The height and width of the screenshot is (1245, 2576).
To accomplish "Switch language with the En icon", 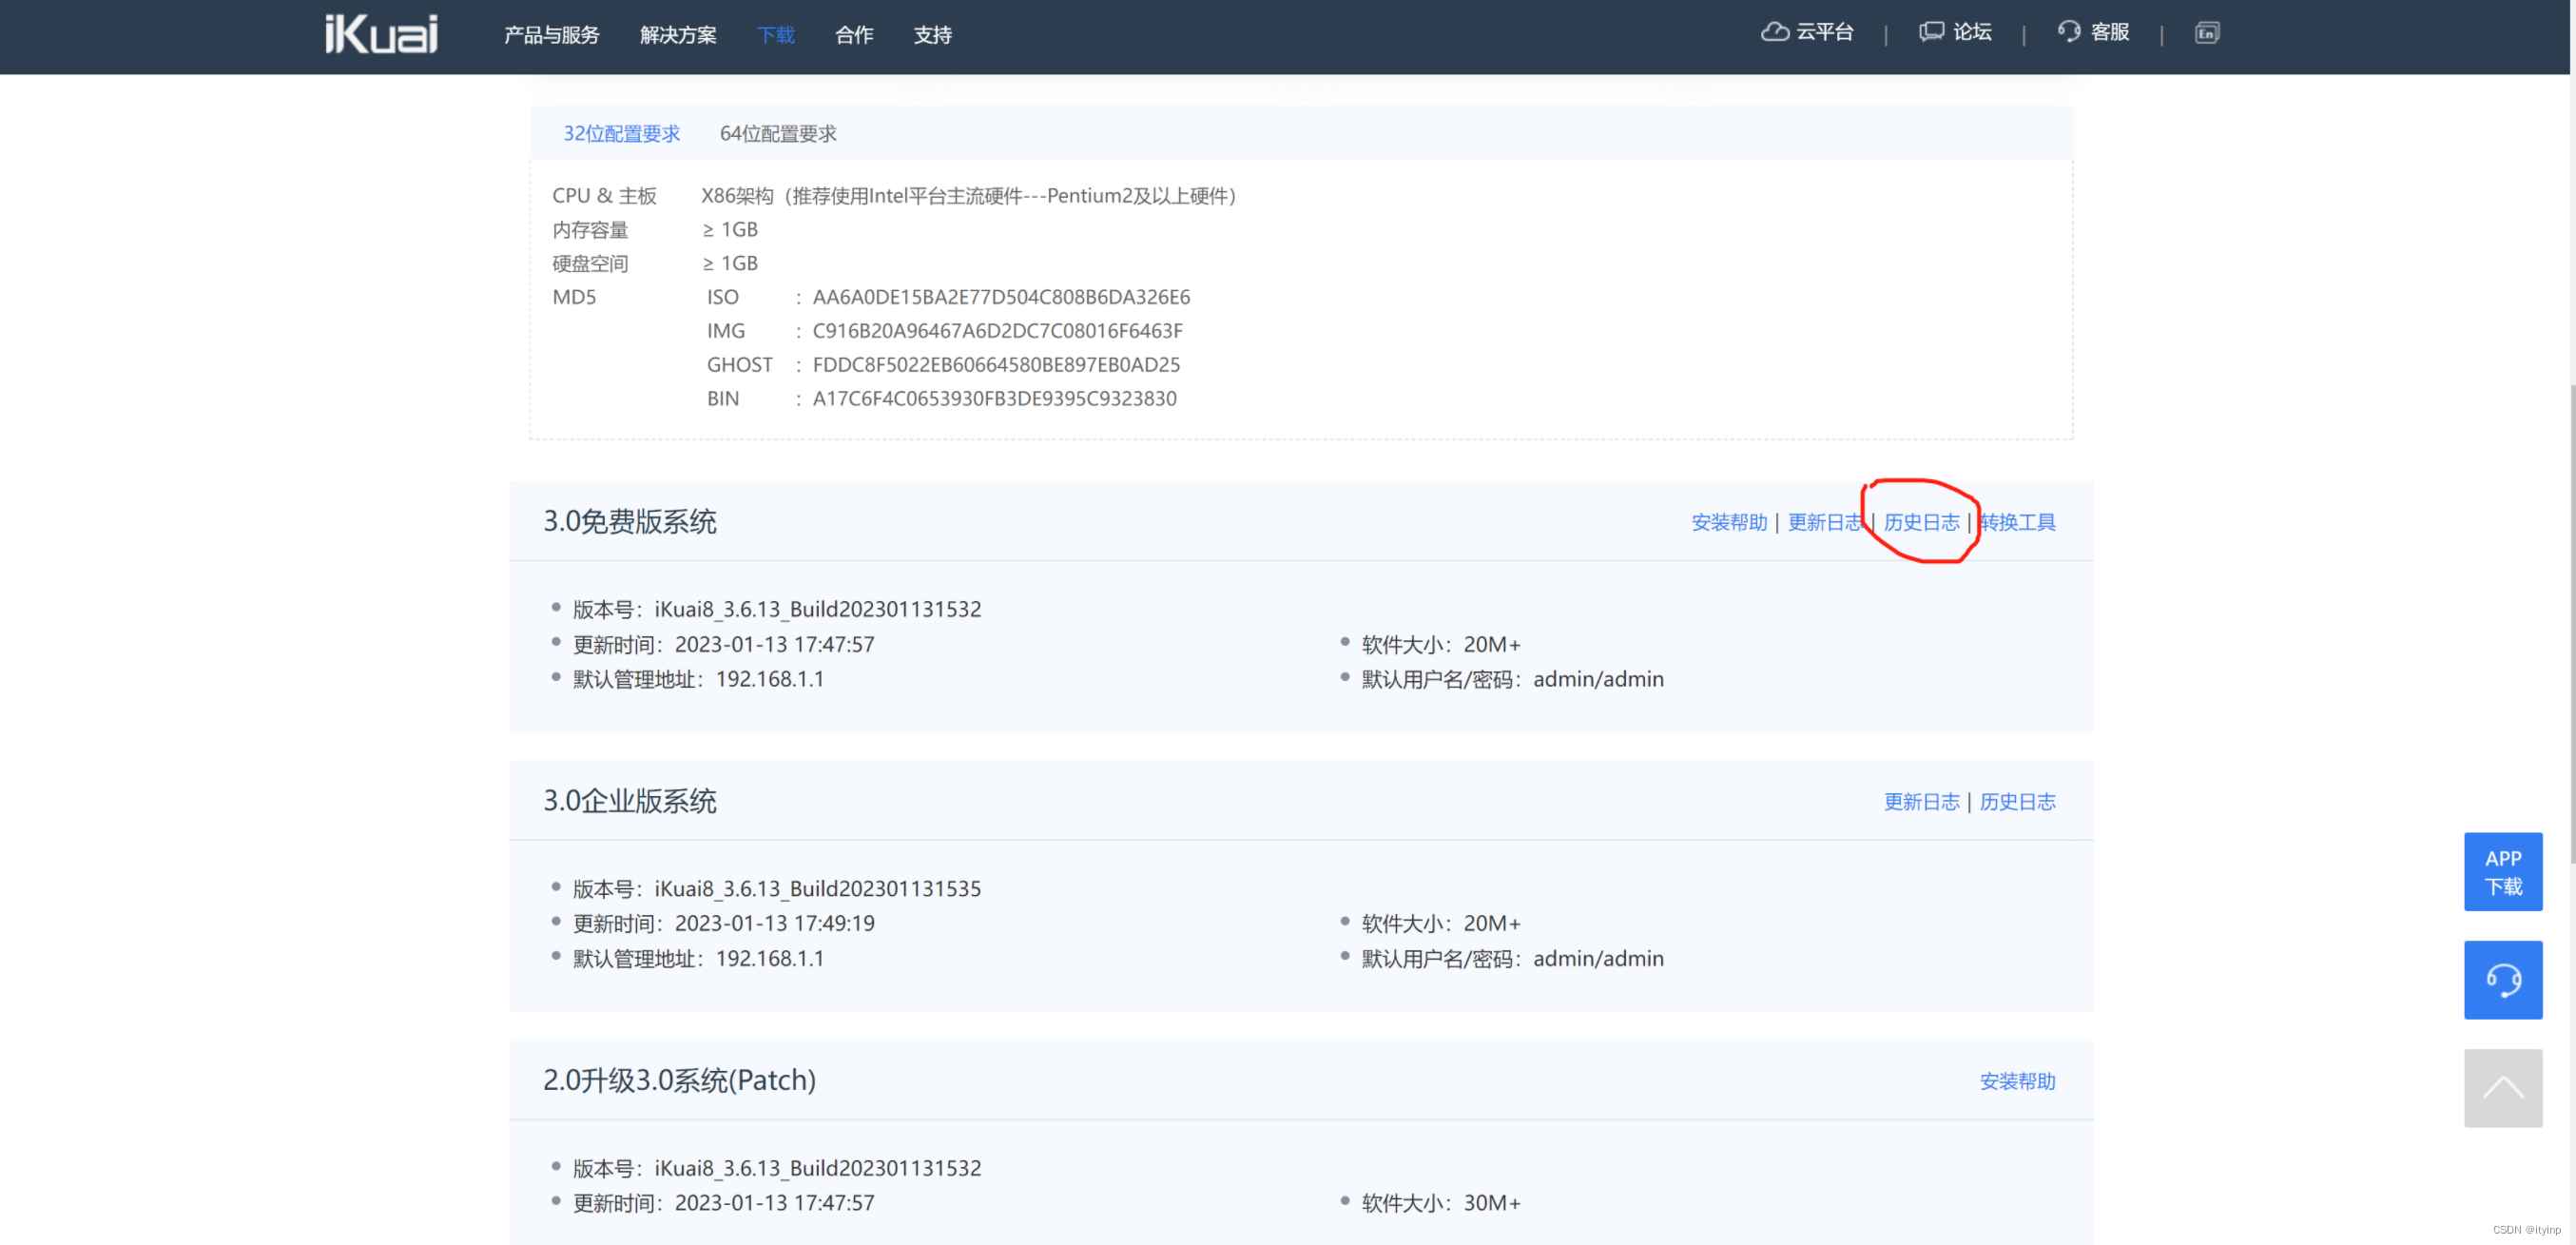I will (x=2207, y=32).
